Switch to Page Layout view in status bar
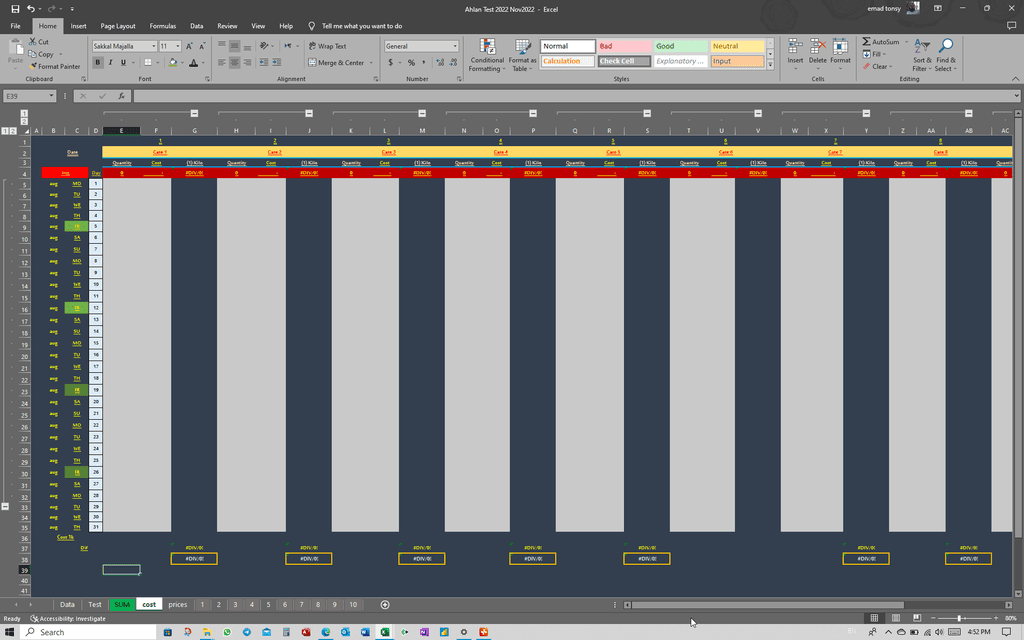 coord(895,618)
